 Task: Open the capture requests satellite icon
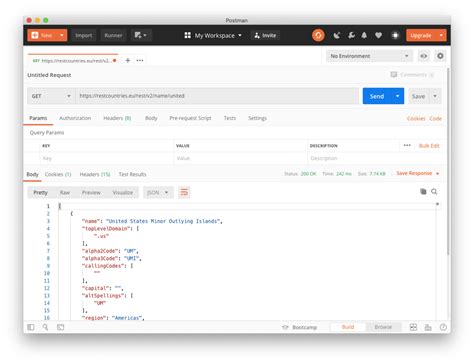[x=337, y=35]
